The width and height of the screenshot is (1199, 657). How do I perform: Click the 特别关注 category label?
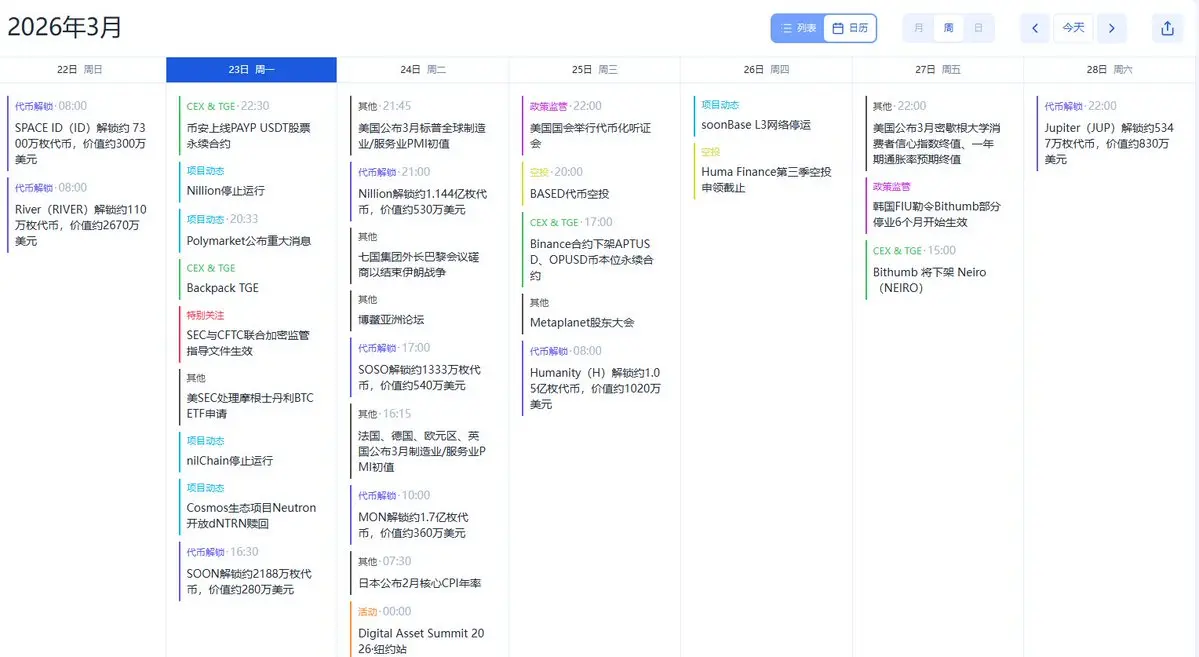tap(205, 315)
